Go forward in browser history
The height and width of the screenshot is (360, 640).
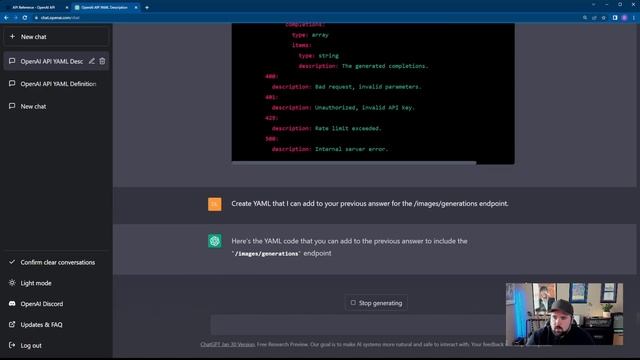(x=16, y=18)
